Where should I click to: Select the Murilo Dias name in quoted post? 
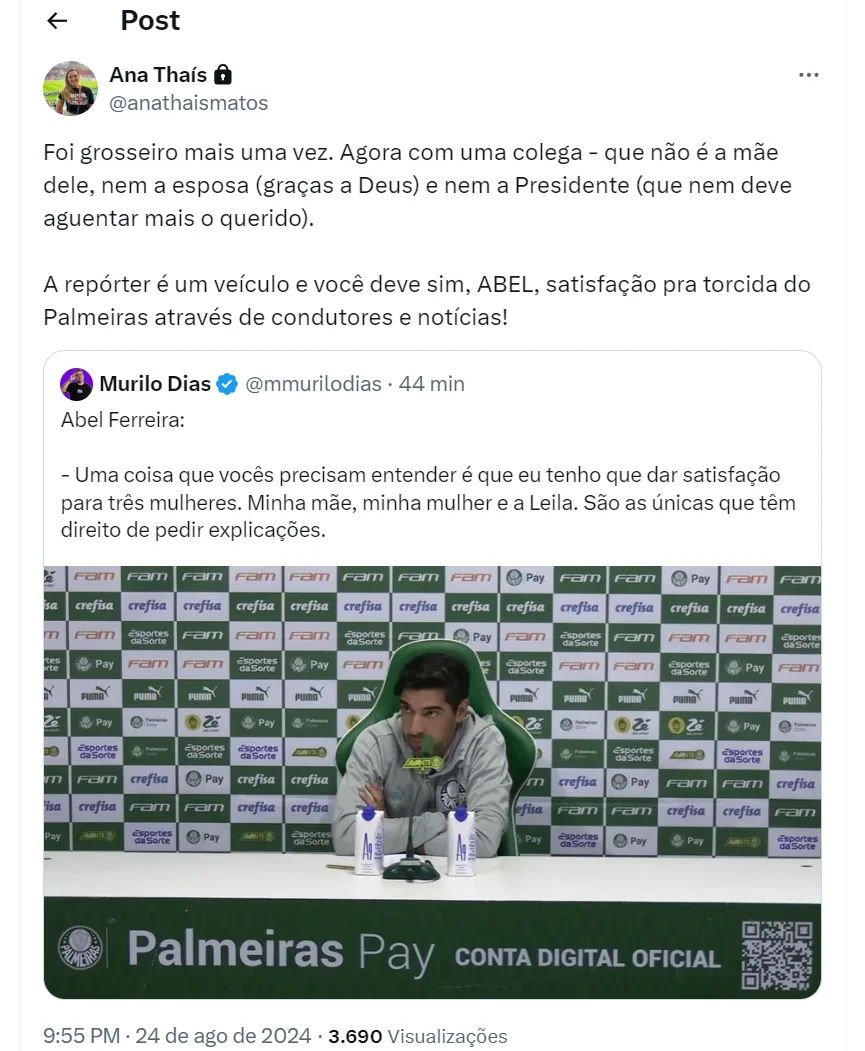(155, 384)
